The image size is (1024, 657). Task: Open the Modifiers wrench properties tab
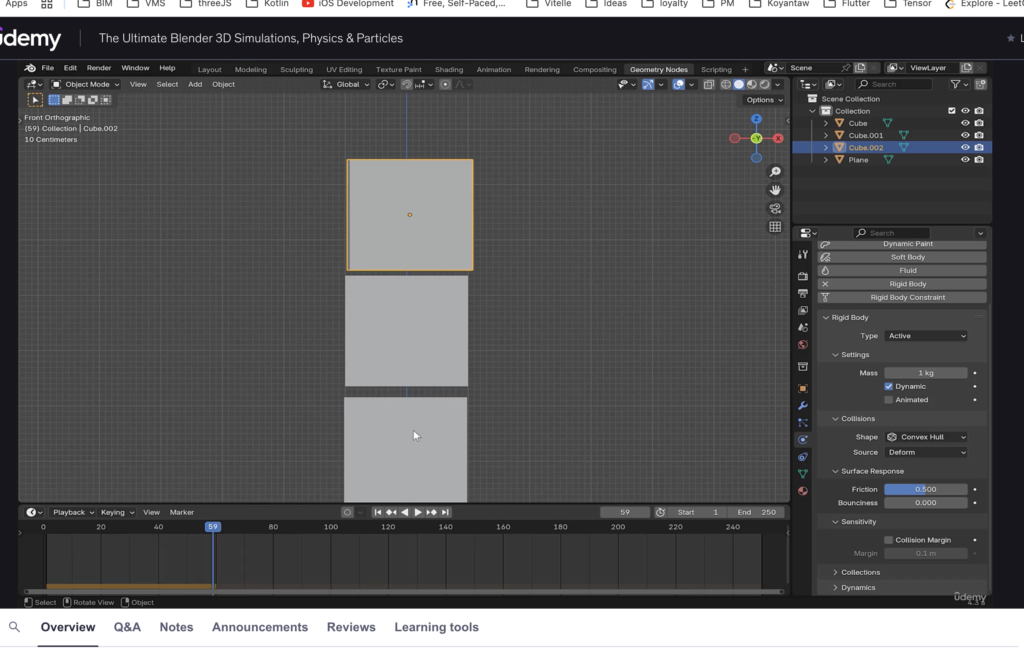click(x=802, y=406)
